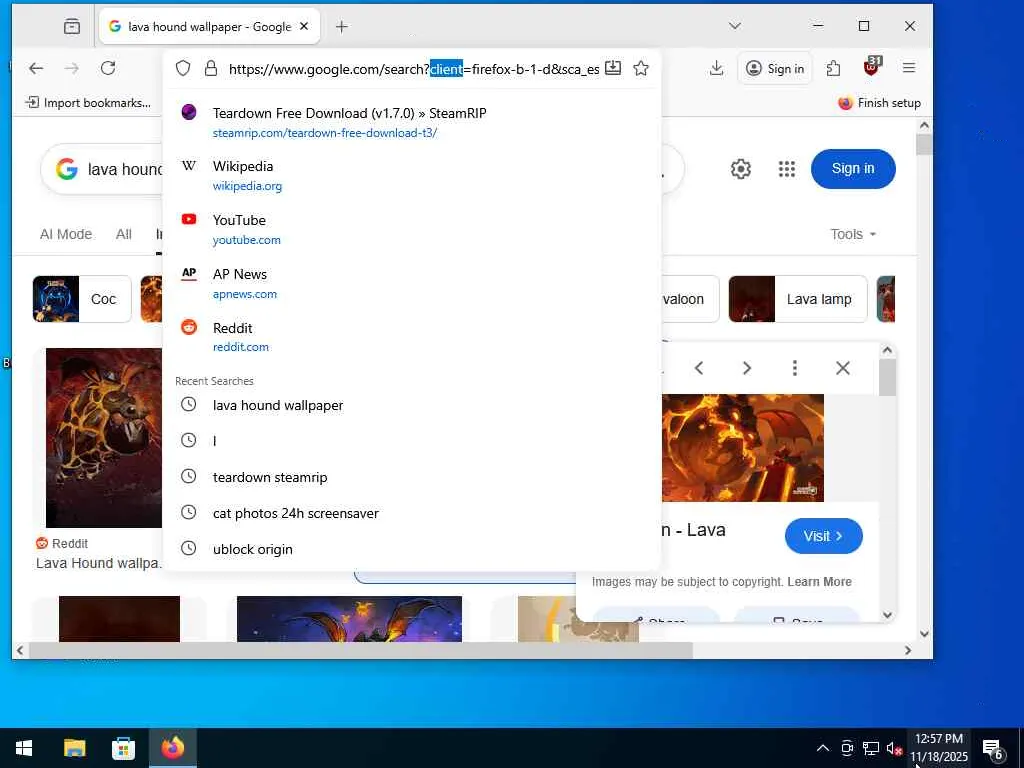The height and width of the screenshot is (768, 1024).
Task: Open the Downloads panel
Action: 716,68
